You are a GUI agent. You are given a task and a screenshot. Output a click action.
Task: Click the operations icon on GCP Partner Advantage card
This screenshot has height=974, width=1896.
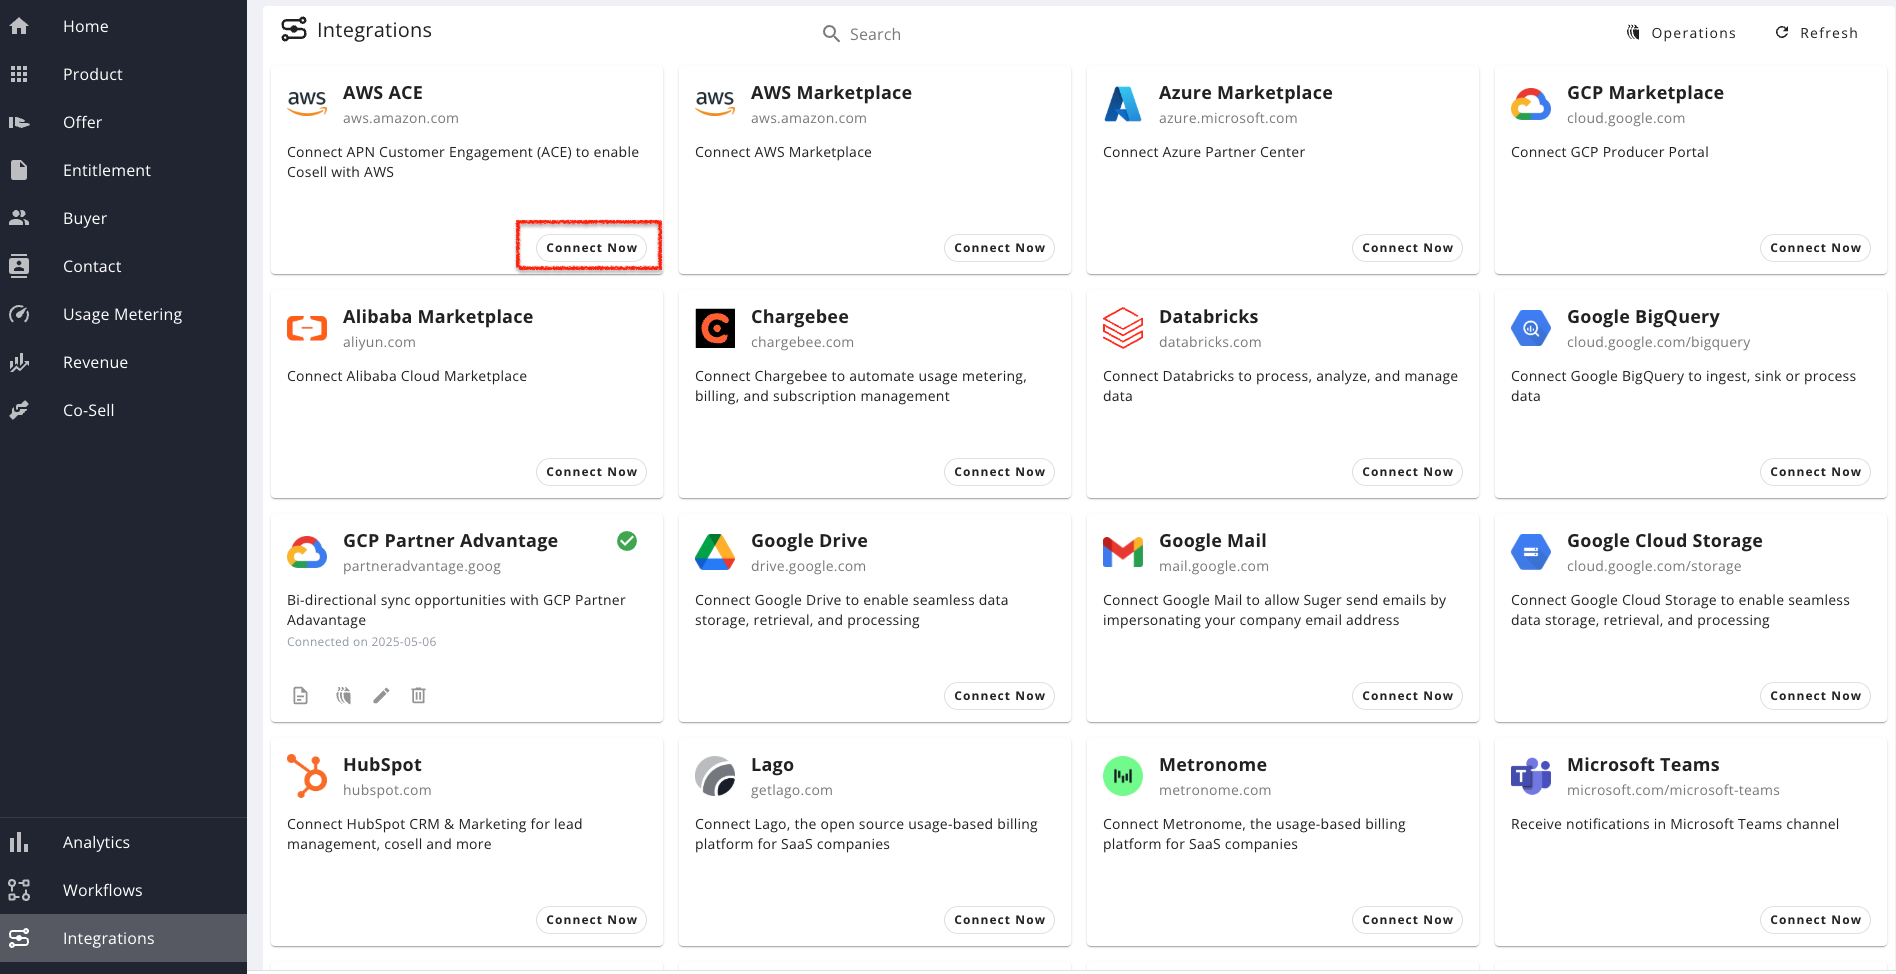343,696
